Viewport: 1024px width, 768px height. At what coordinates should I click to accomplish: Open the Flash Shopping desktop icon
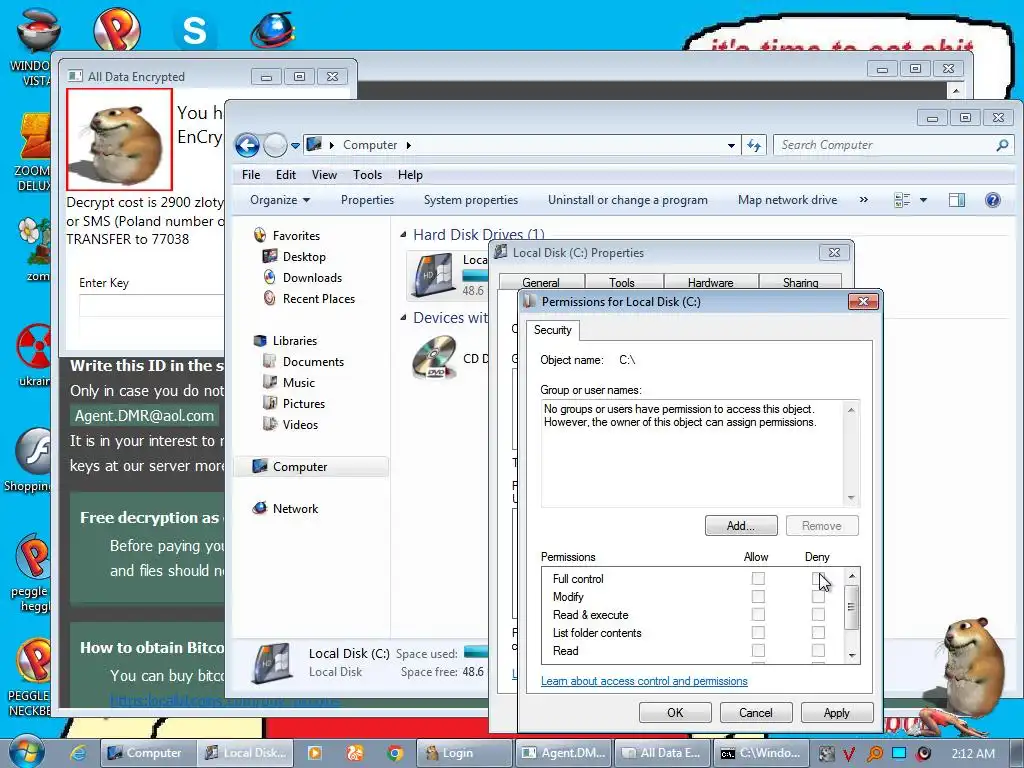(x=34, y=451)
